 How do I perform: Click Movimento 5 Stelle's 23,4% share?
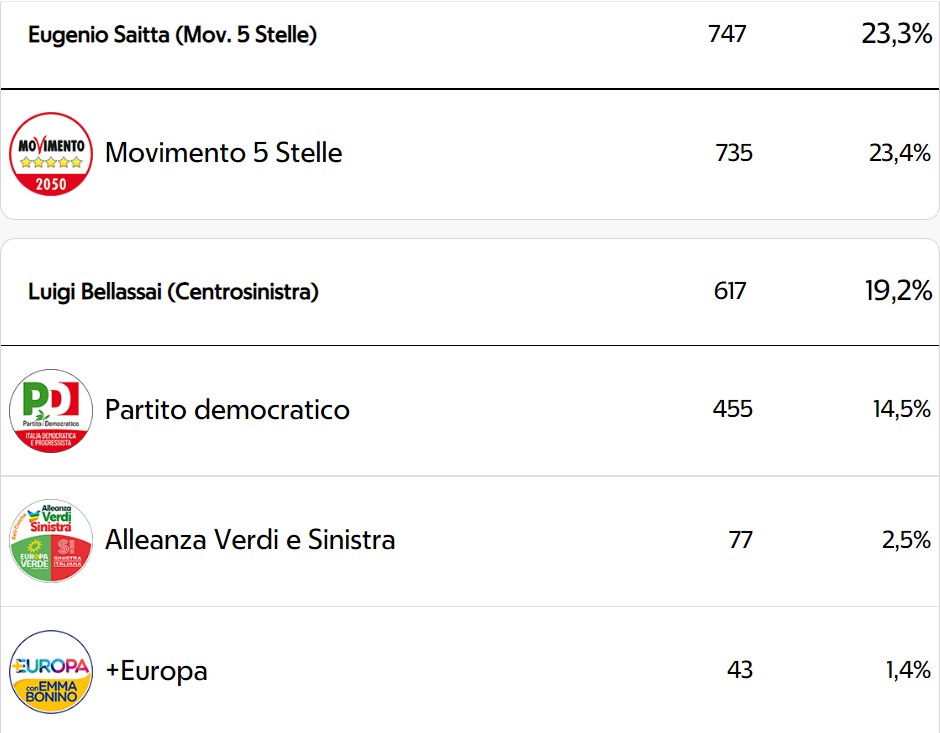pyautogui.click(x=900, y=153)
